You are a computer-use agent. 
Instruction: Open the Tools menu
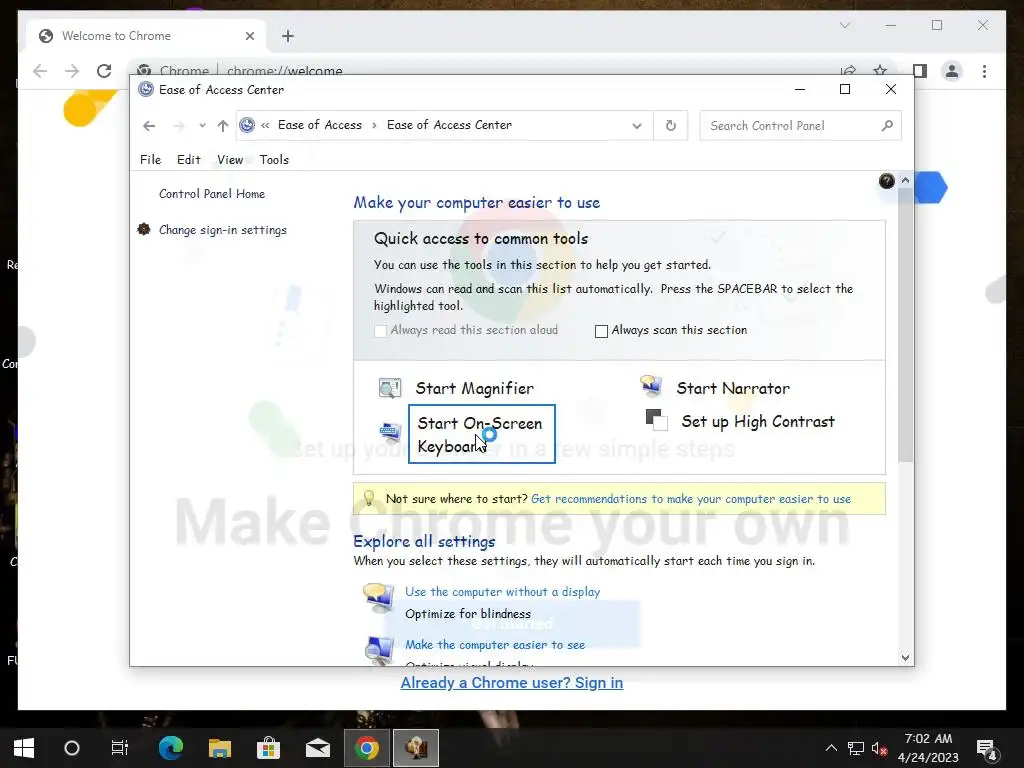coord(274,159)
